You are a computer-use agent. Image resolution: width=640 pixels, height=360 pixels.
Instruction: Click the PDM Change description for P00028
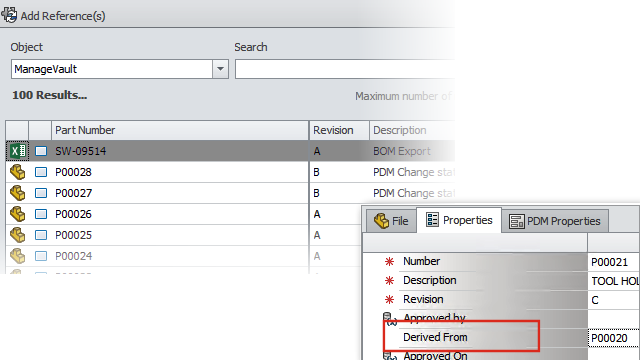[x=413, y=172]
